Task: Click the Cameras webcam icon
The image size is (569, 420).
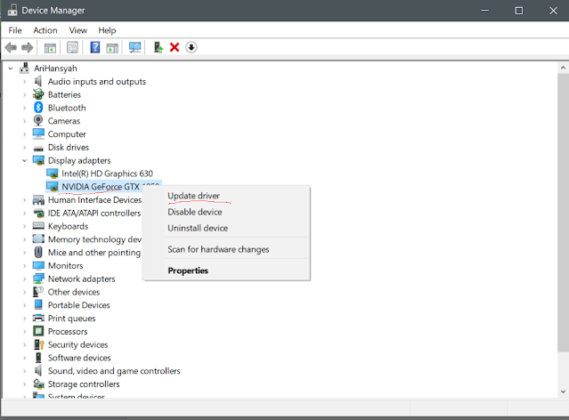Action: pyautogui.click(x=38, y=121)
